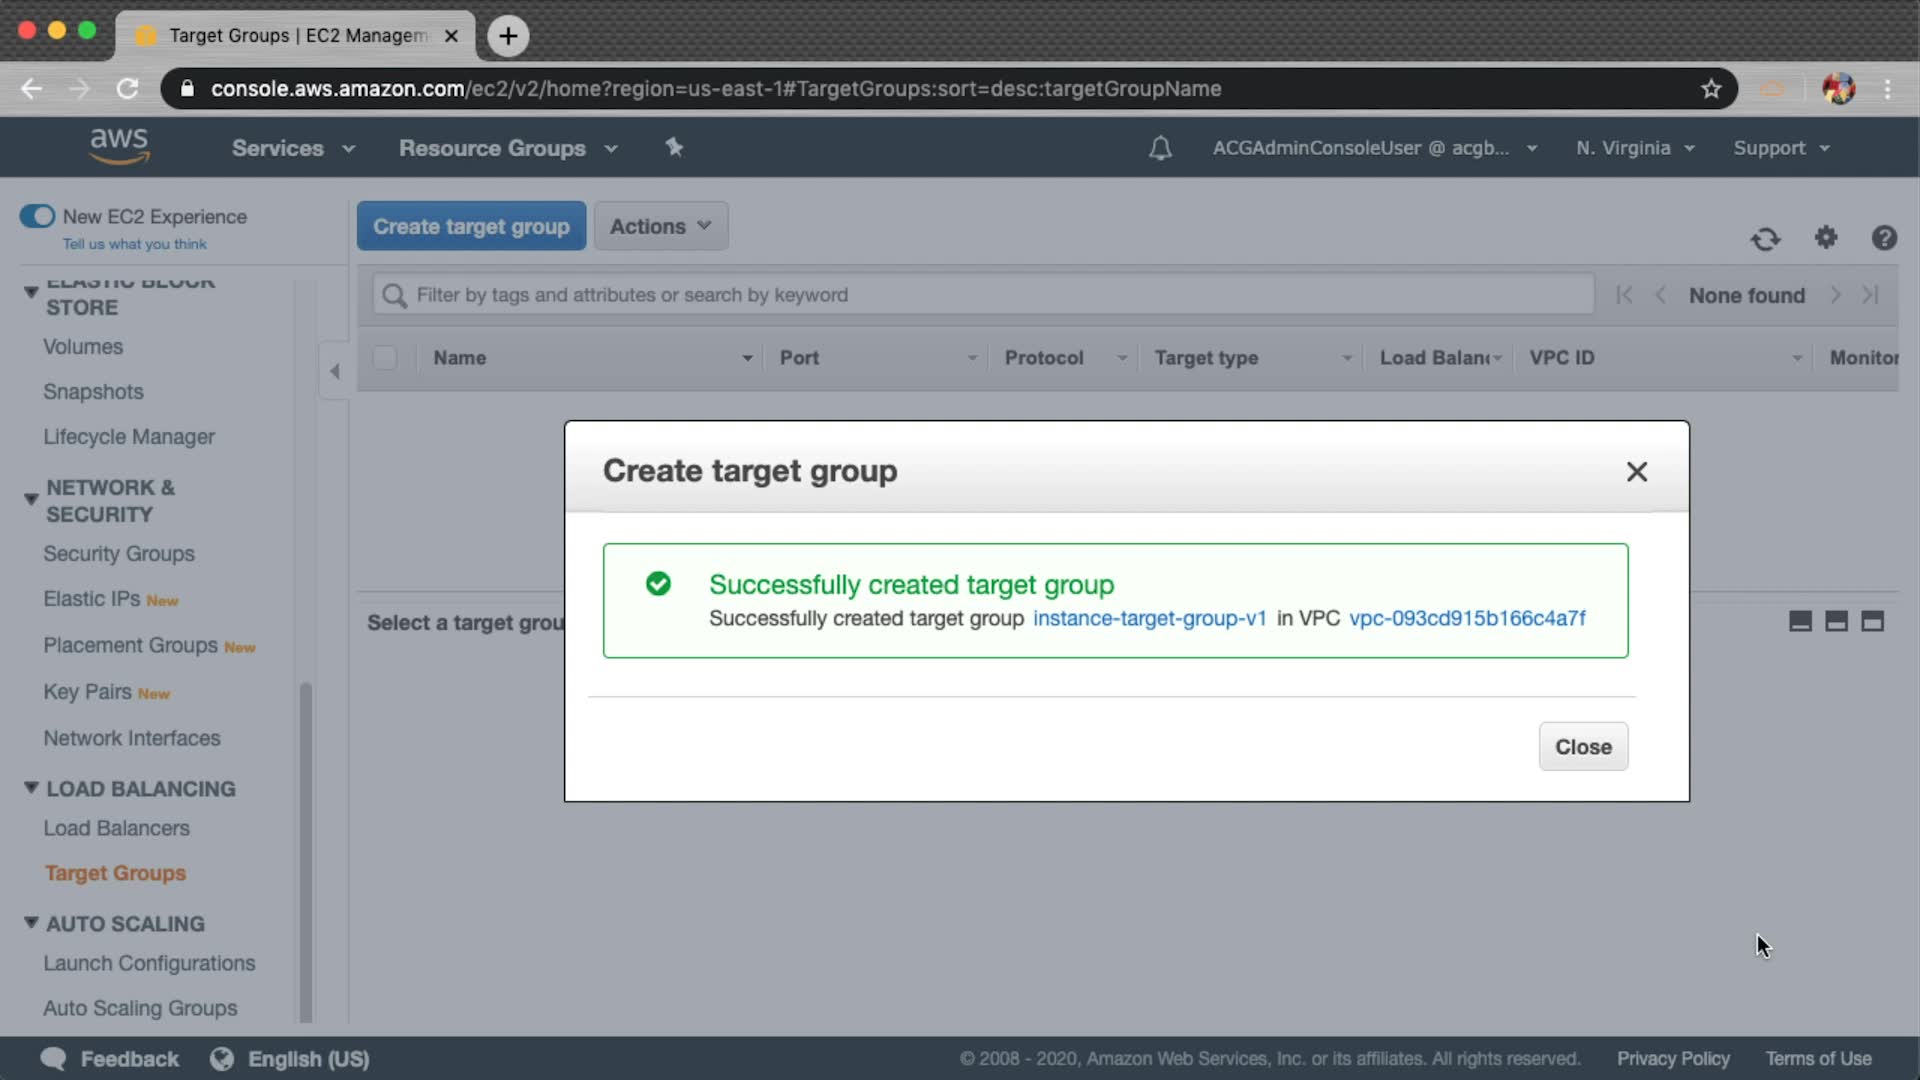Tick the select-all checkbox in table header
The height and width of the screenshot is (1080, 1920).
(385, 358)
